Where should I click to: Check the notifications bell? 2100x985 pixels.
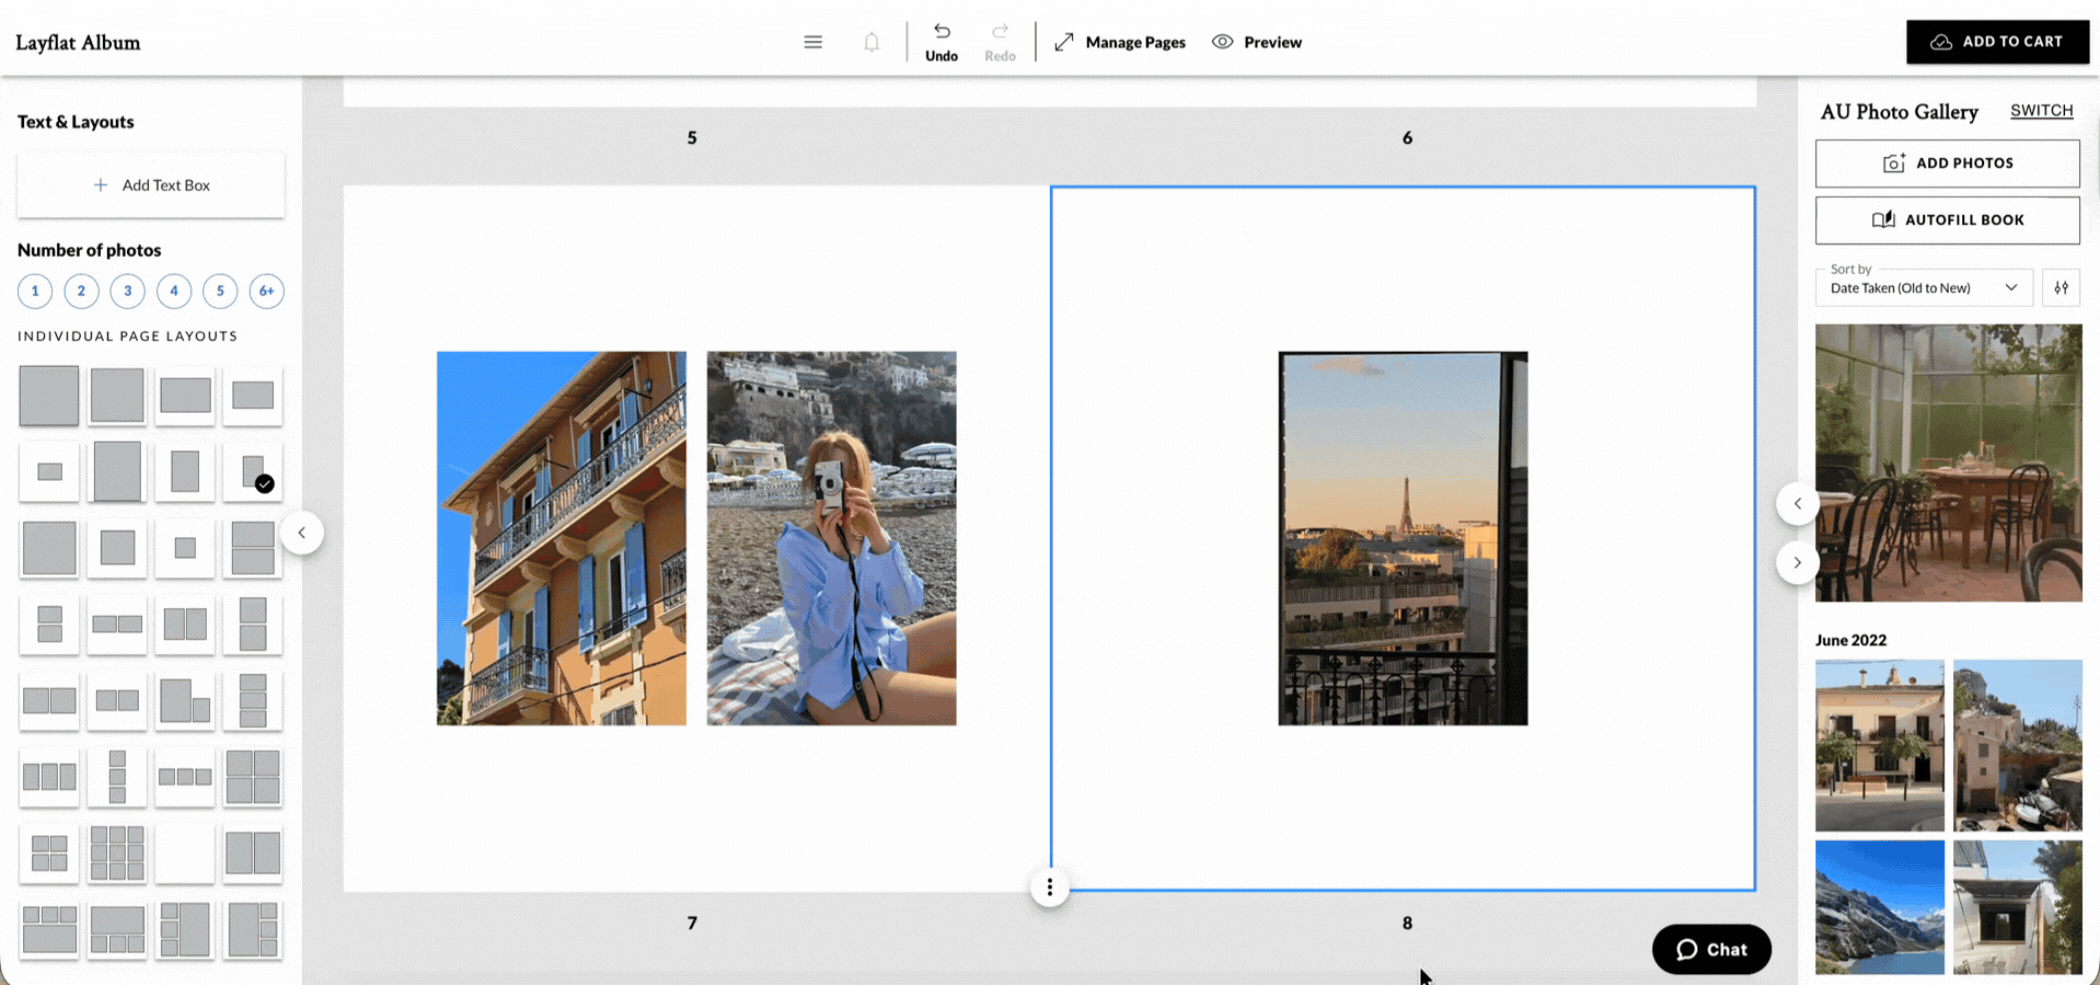(871, 41)
